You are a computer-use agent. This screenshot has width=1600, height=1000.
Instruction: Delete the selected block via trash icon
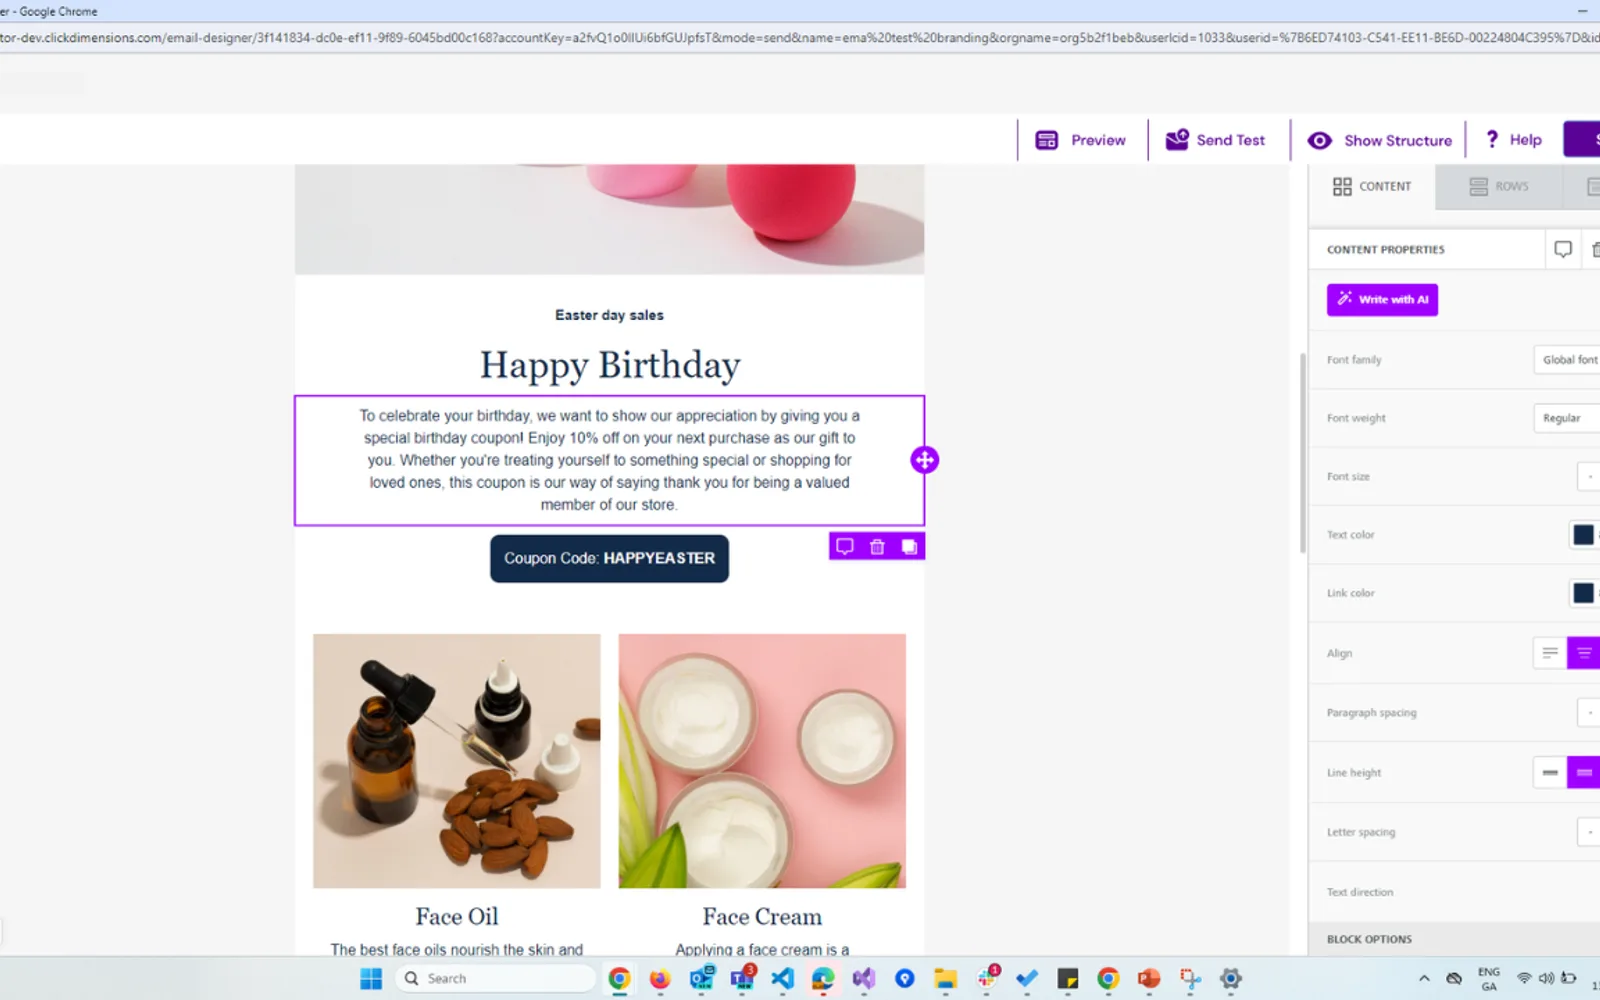[x=877, y=546]
